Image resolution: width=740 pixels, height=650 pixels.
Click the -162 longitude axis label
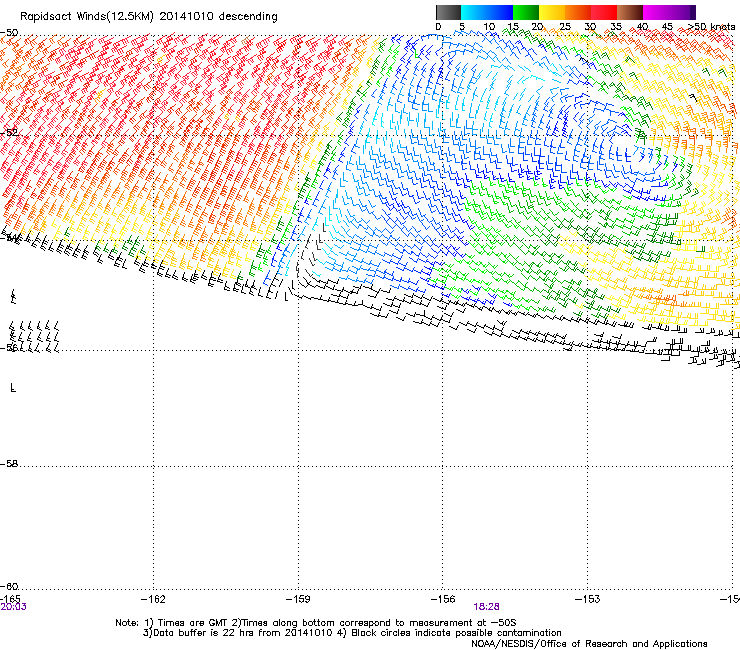click(x=153, y=599)
